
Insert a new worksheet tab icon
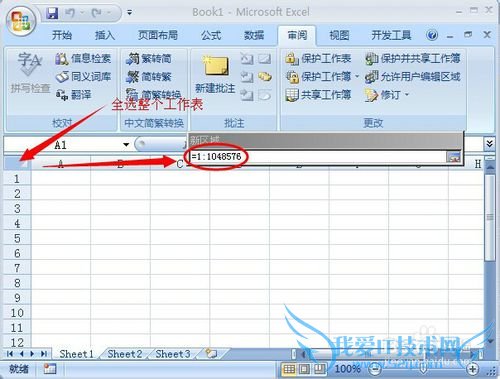click(211, 353)
